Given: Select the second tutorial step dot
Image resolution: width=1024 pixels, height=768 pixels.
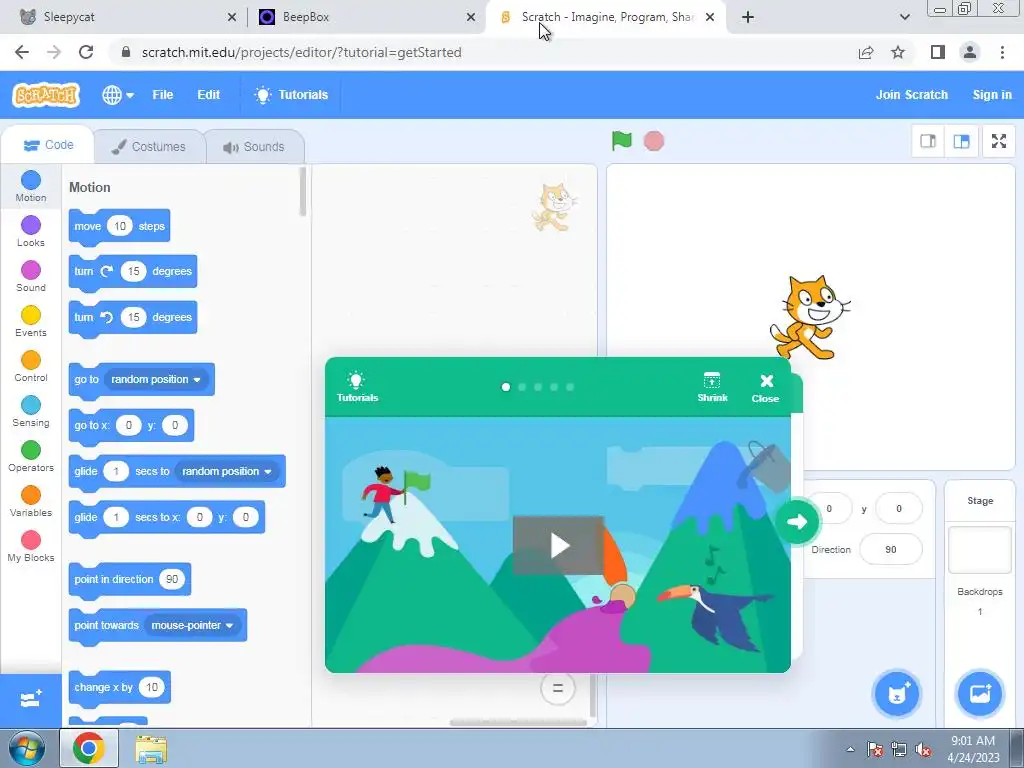Looking at the screenshot, I should (x=522, y=387).
